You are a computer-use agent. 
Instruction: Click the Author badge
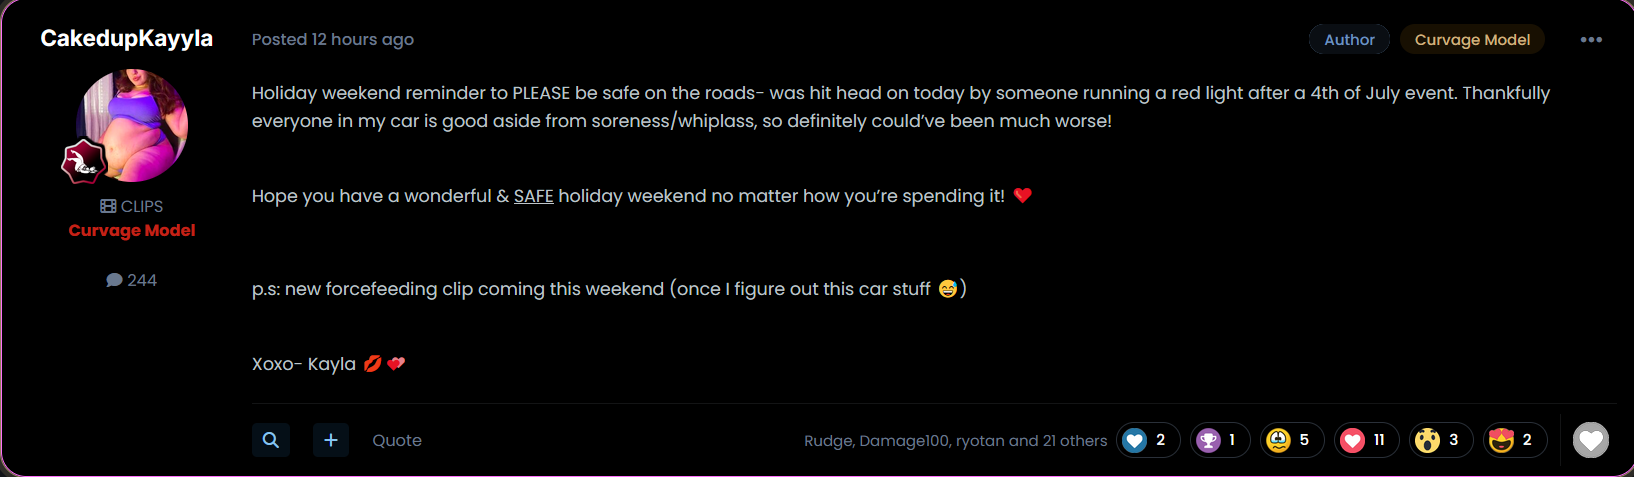tap(1349, 40)
